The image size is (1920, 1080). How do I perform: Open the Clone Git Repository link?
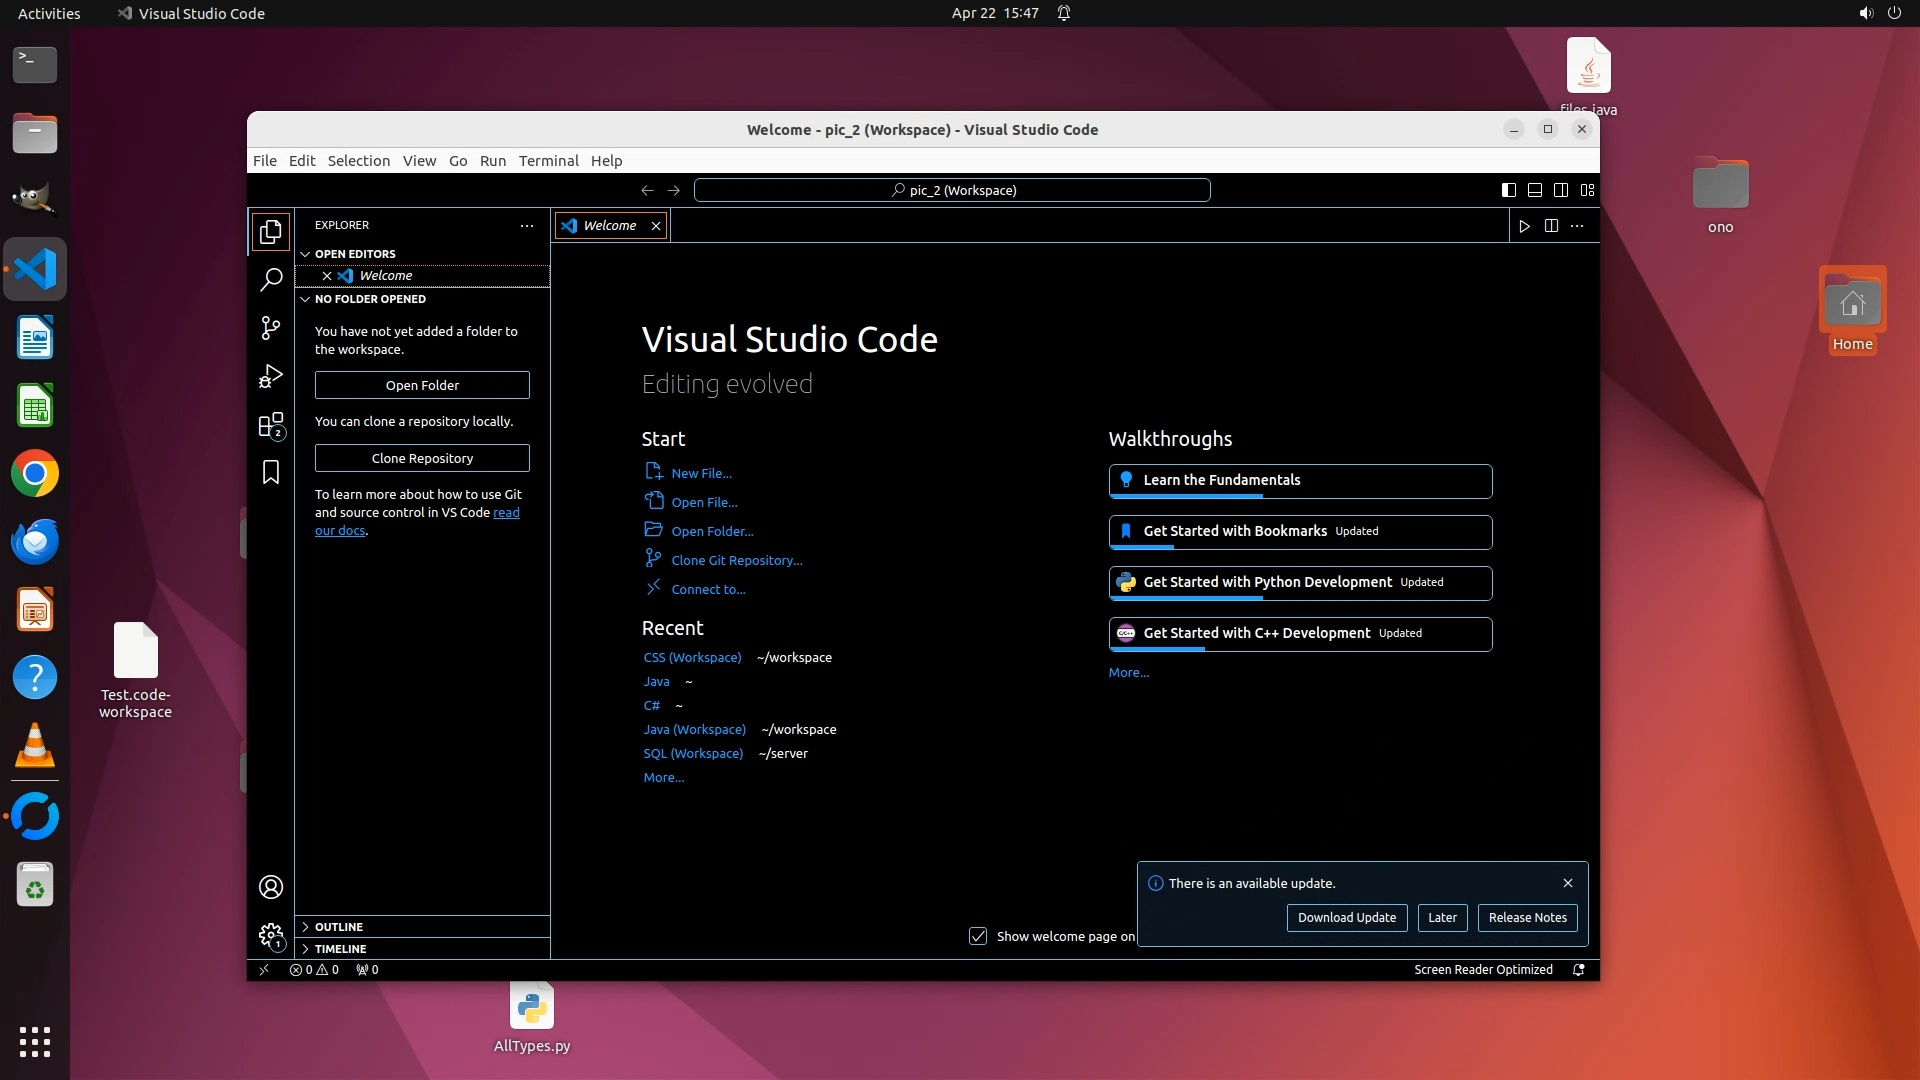[736, 561]
